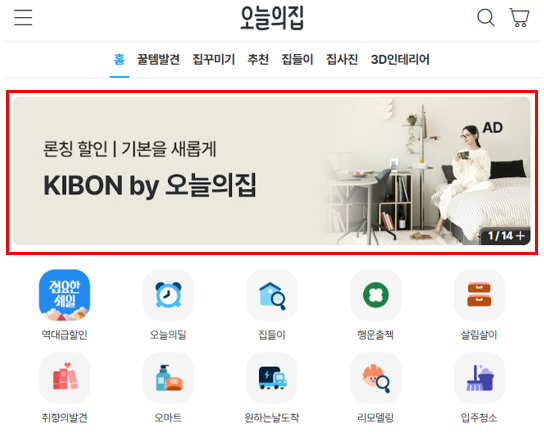This screenshot has height=444, width=544.
Task: Tap the 역대급할인 sale icon
Action: coord(64,295)
